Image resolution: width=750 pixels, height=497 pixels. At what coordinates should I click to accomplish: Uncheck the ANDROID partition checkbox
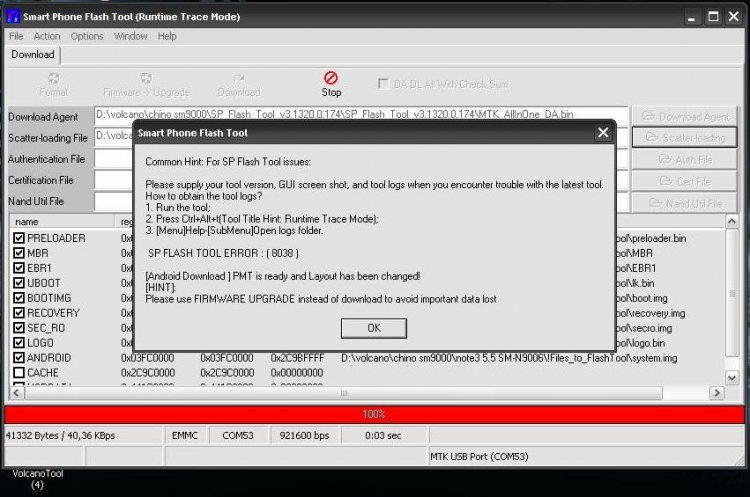19,357
